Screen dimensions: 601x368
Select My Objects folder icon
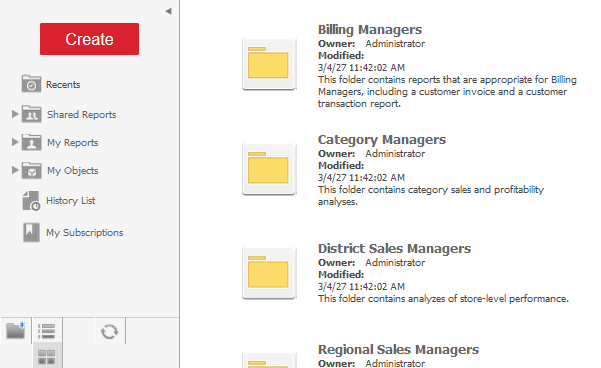point(31,170)
